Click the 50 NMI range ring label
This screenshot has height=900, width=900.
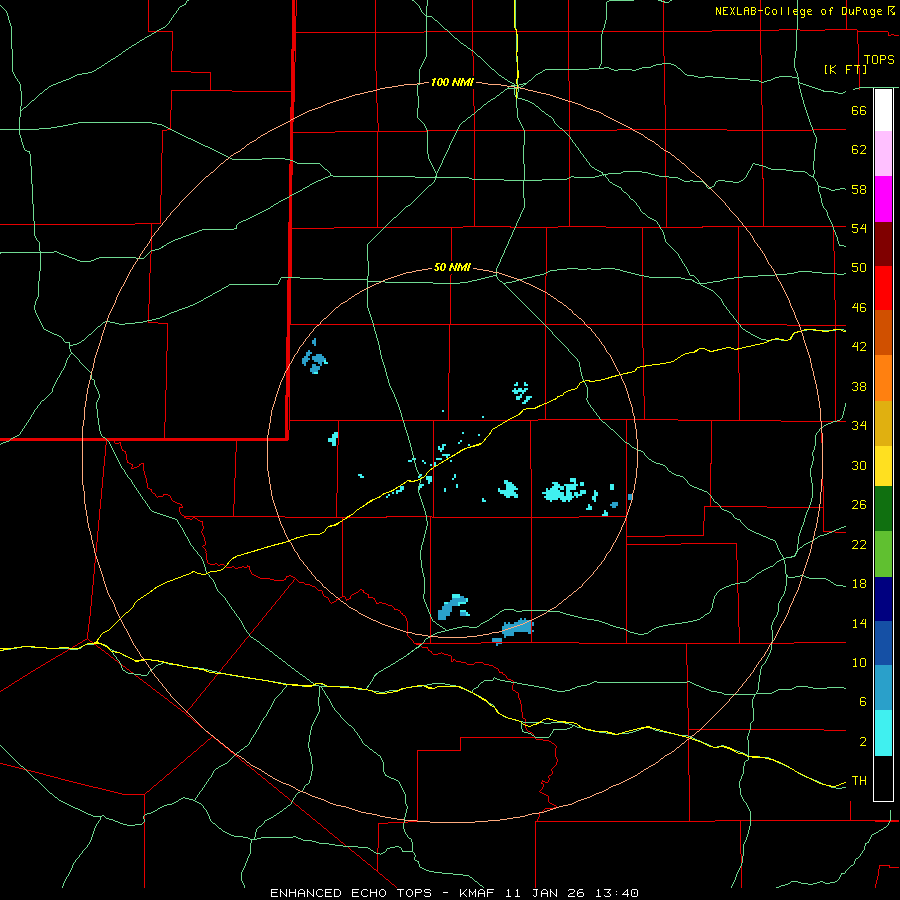(452, 267)
